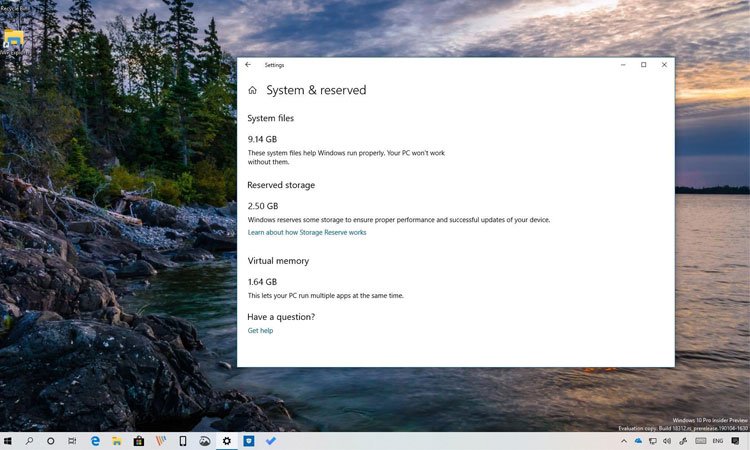The image size is (750, 450).
Task: Open File Explorer from the taskbar
Action: pos(117,441)
